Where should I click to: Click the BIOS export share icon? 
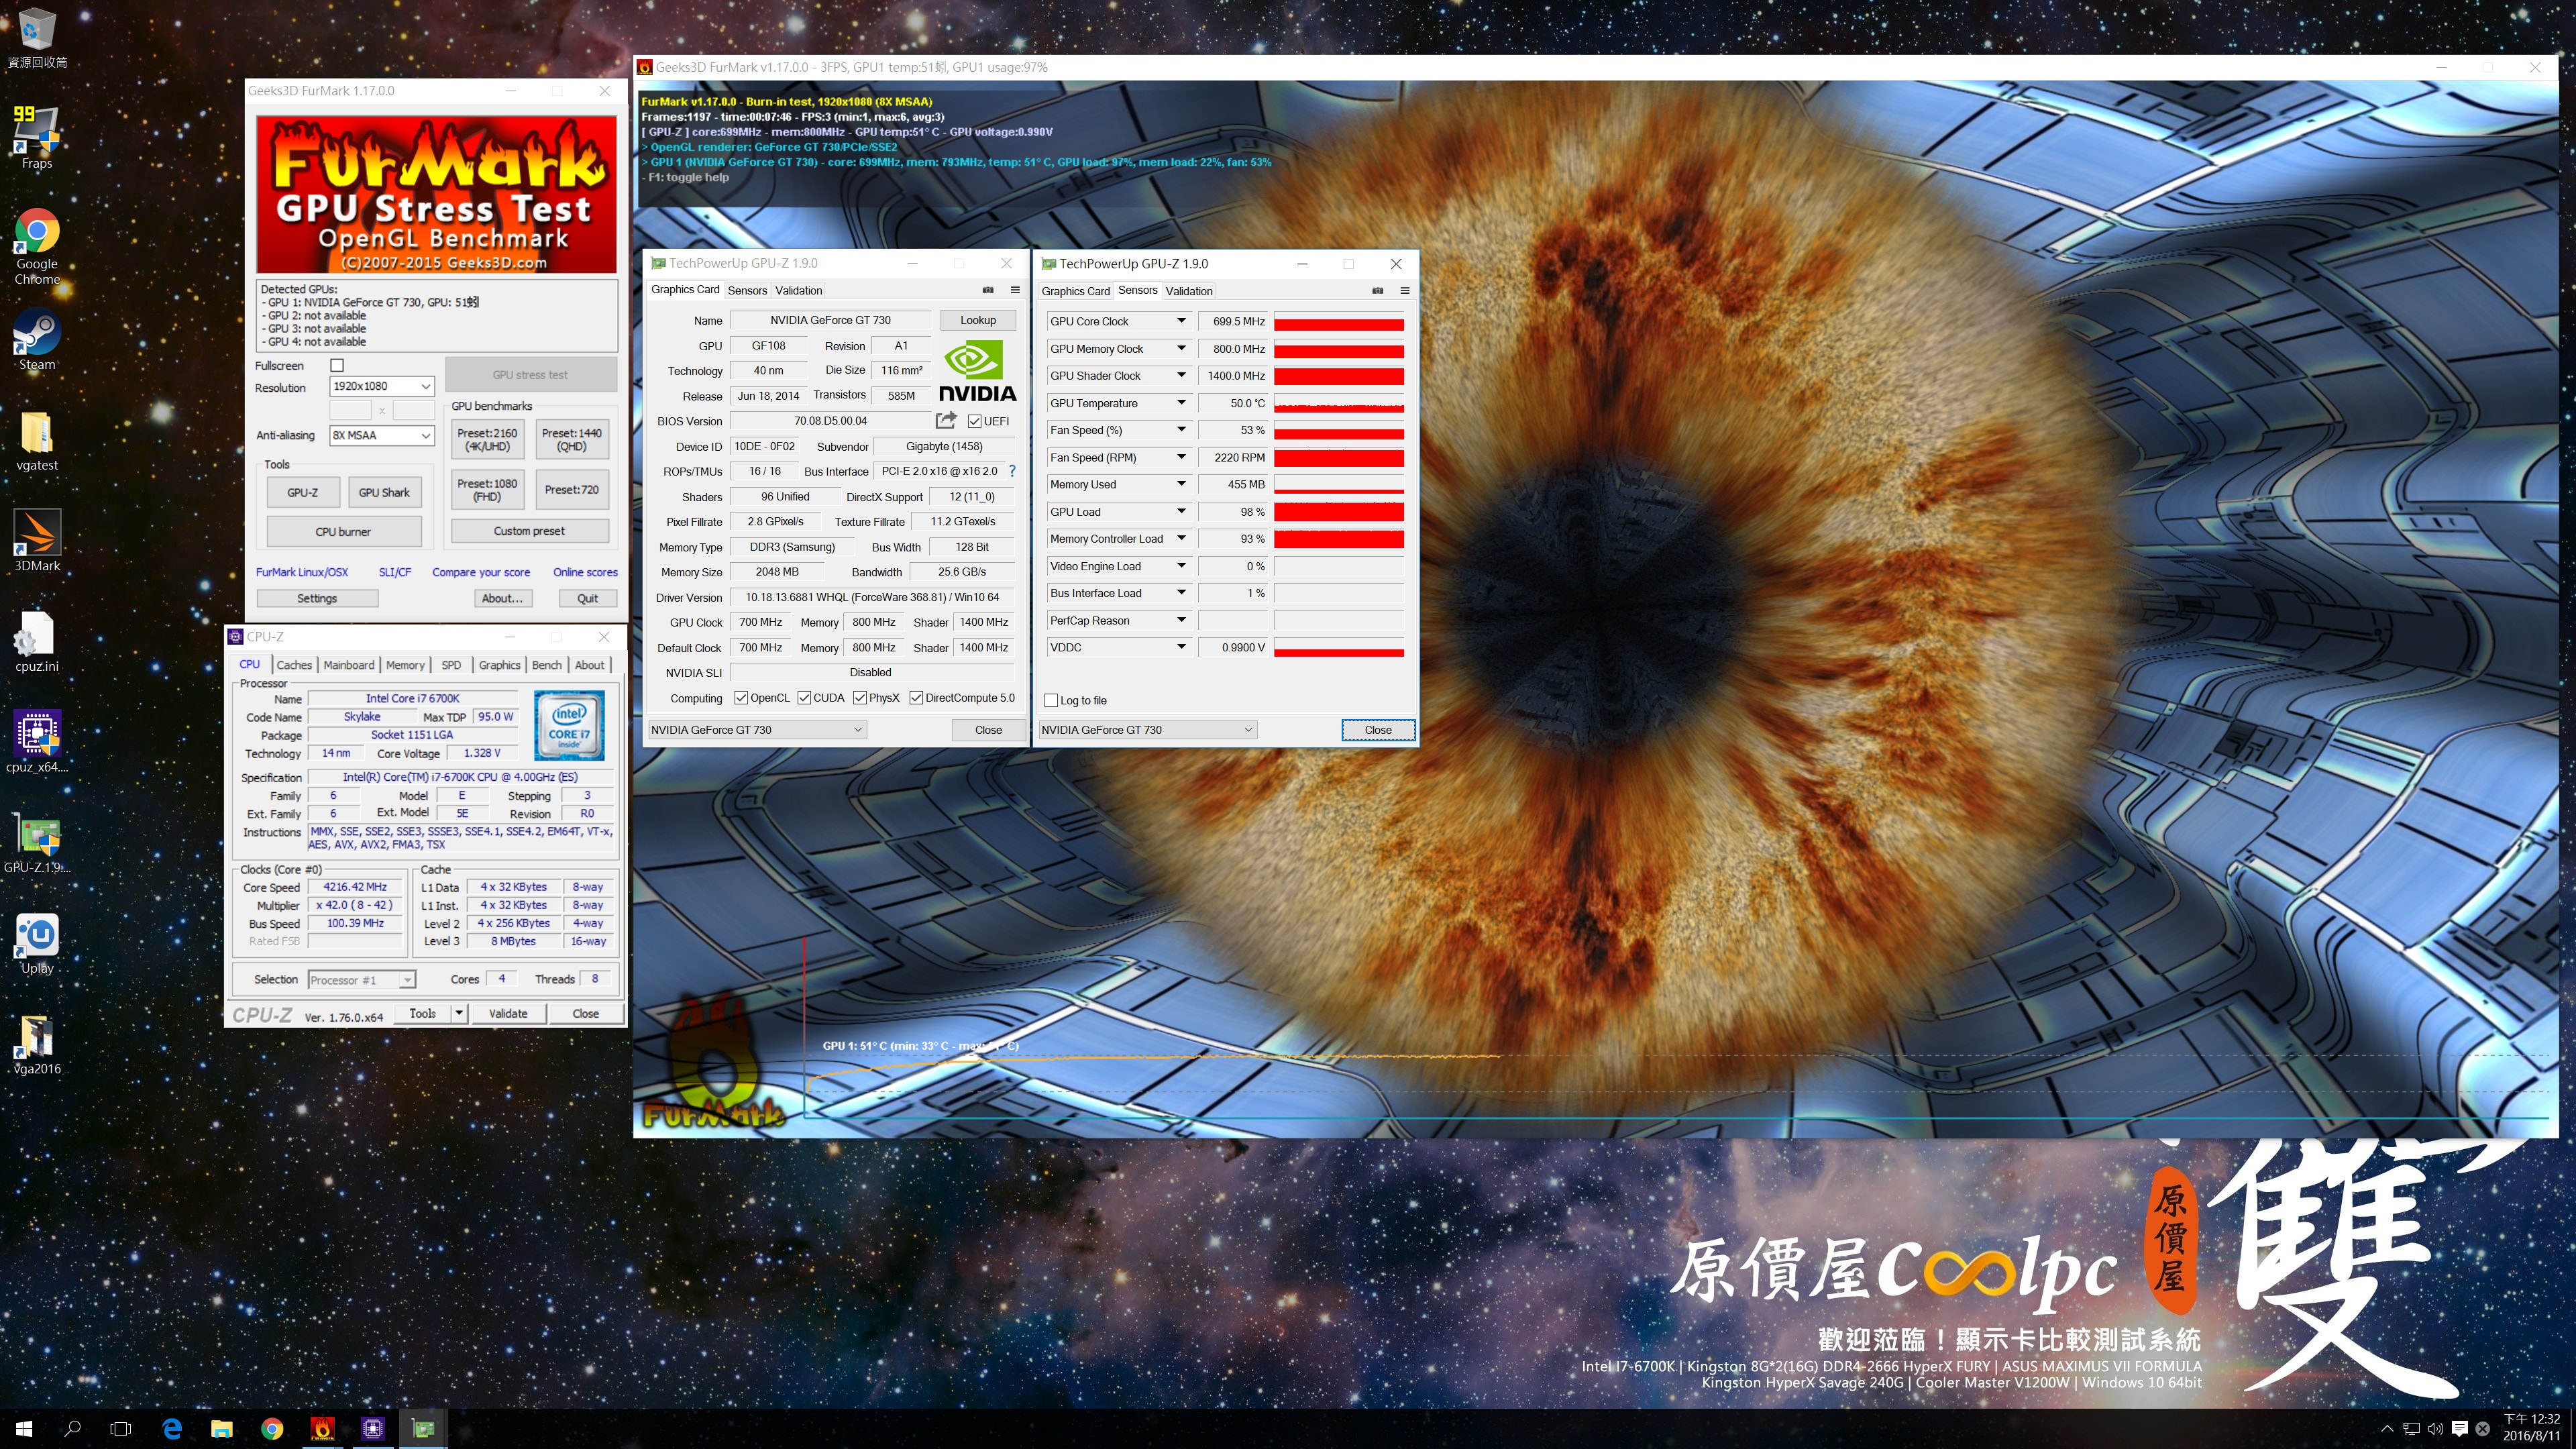(x=946, y=420)
